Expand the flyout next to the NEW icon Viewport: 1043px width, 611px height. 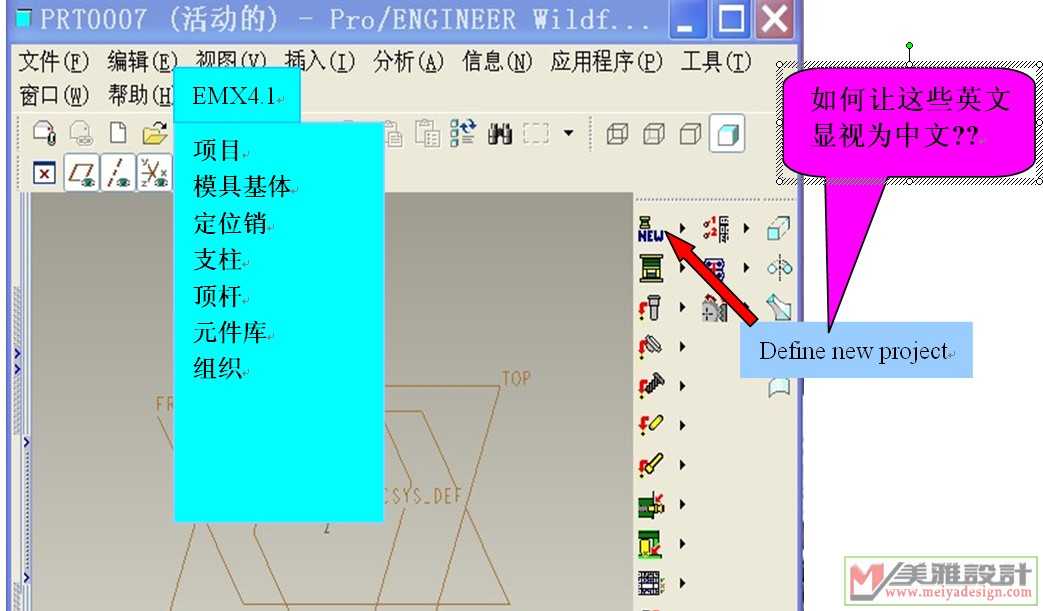[x=682, y=229]
